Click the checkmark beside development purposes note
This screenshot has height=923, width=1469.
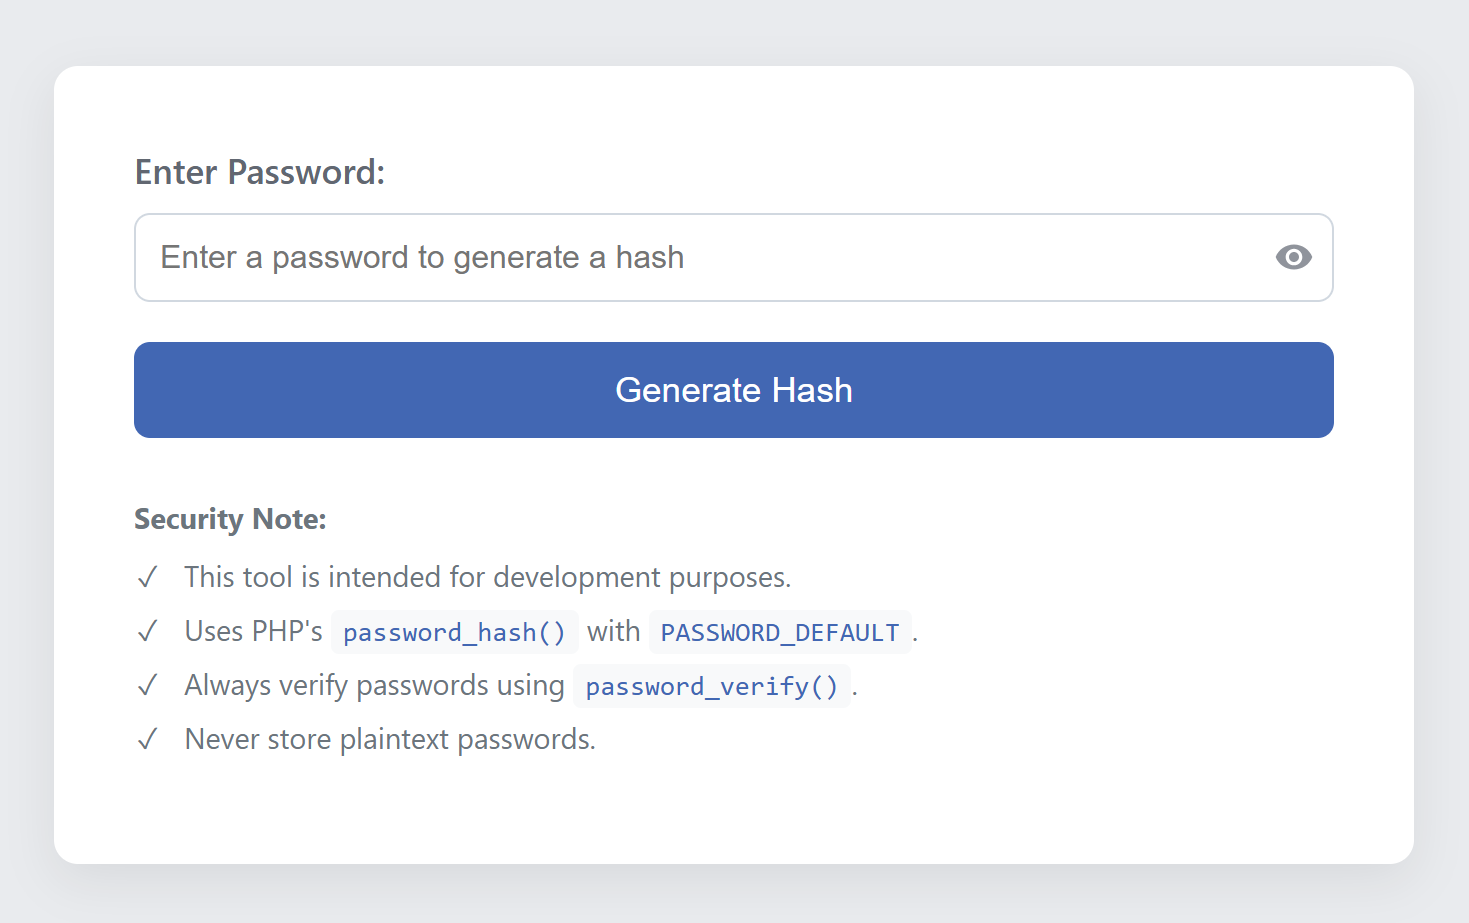(x=148, y=578)
